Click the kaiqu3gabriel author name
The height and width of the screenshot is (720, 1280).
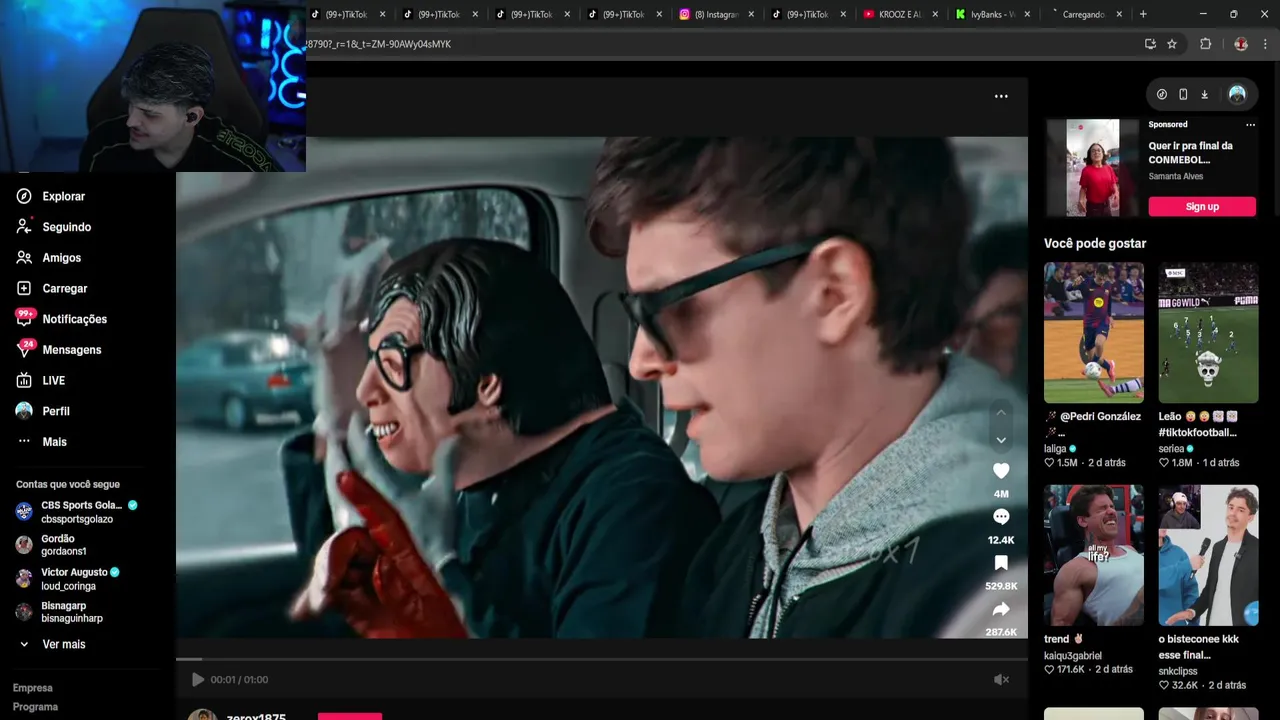point(1073,656)
